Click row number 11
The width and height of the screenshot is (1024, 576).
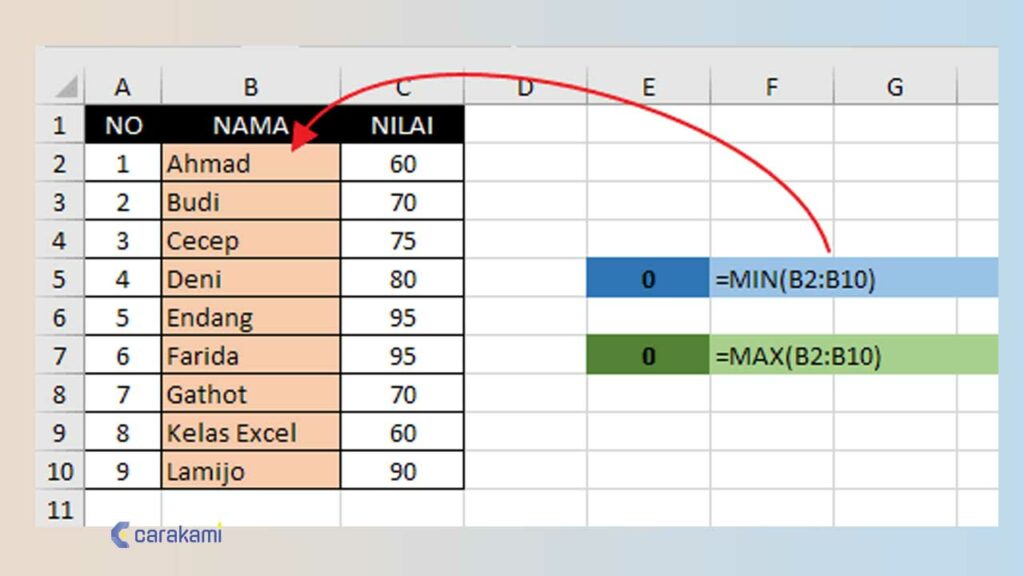click(x=60, y=509)
